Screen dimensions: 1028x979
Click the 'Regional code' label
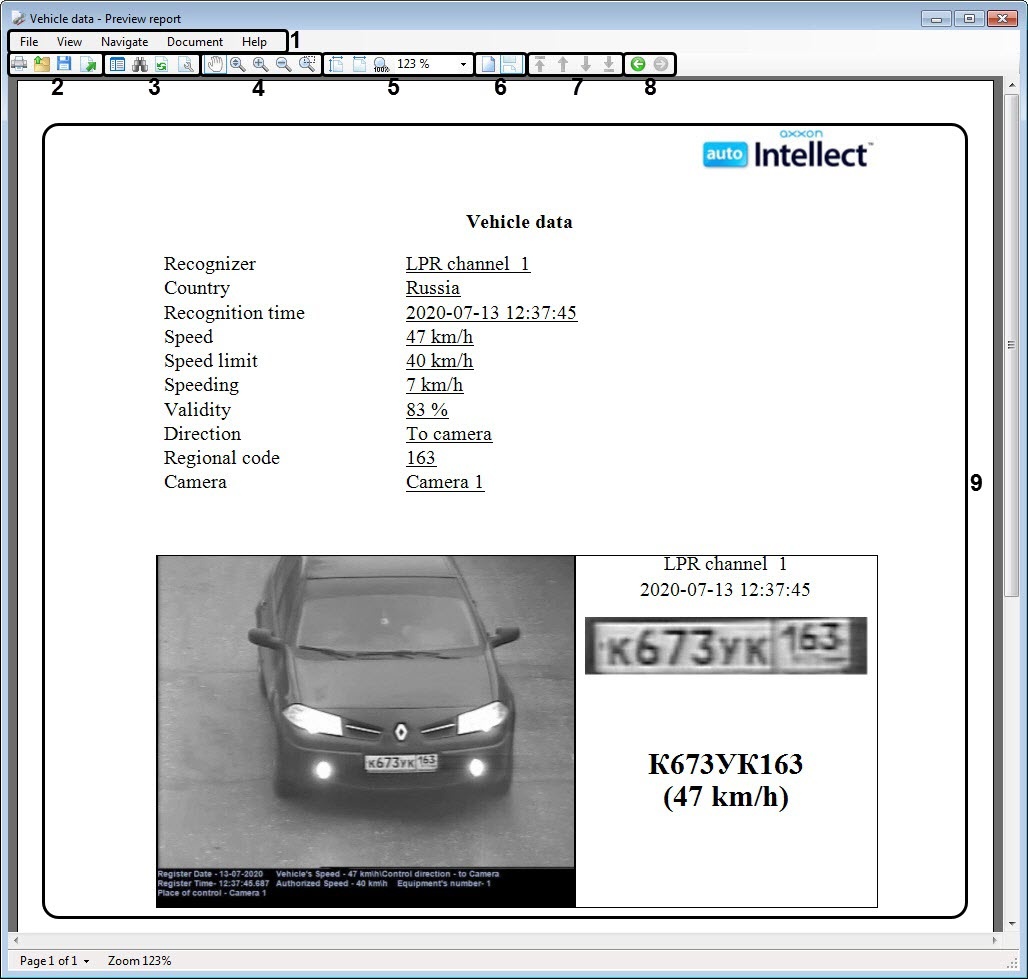pyautogui.click(x=222, y=458)
